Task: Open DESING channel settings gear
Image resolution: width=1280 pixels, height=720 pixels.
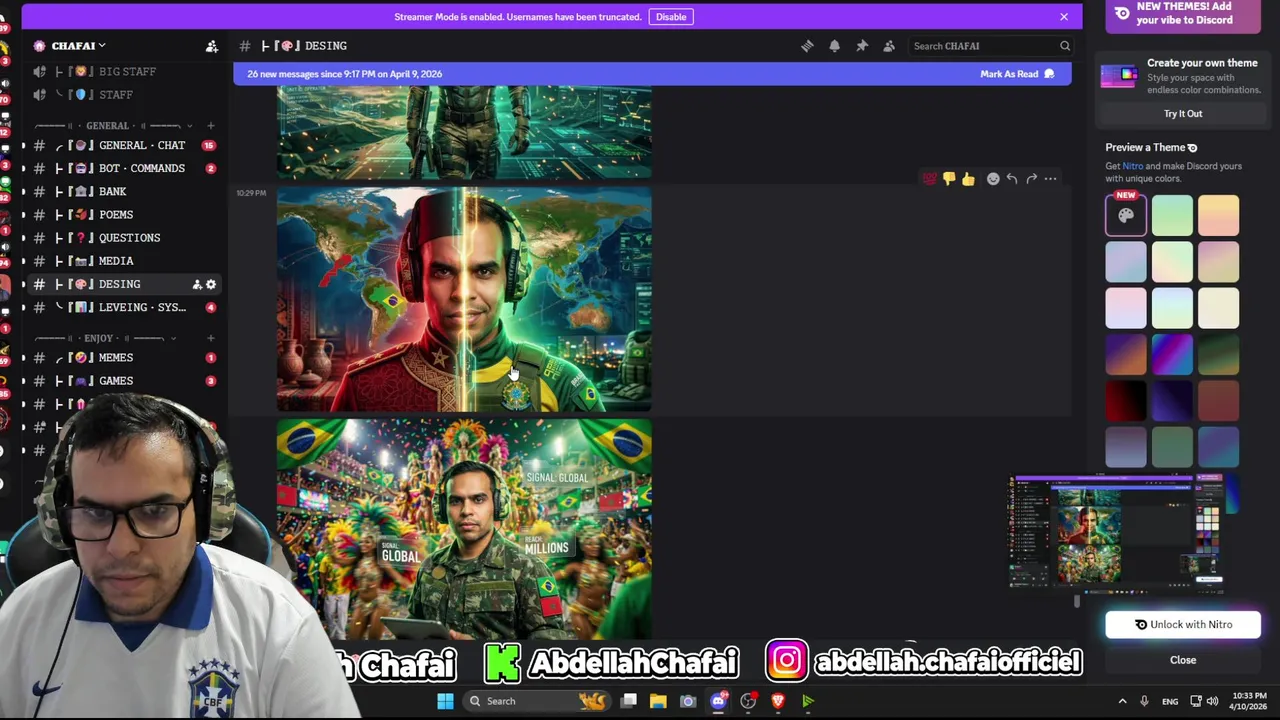Action: 211,284
